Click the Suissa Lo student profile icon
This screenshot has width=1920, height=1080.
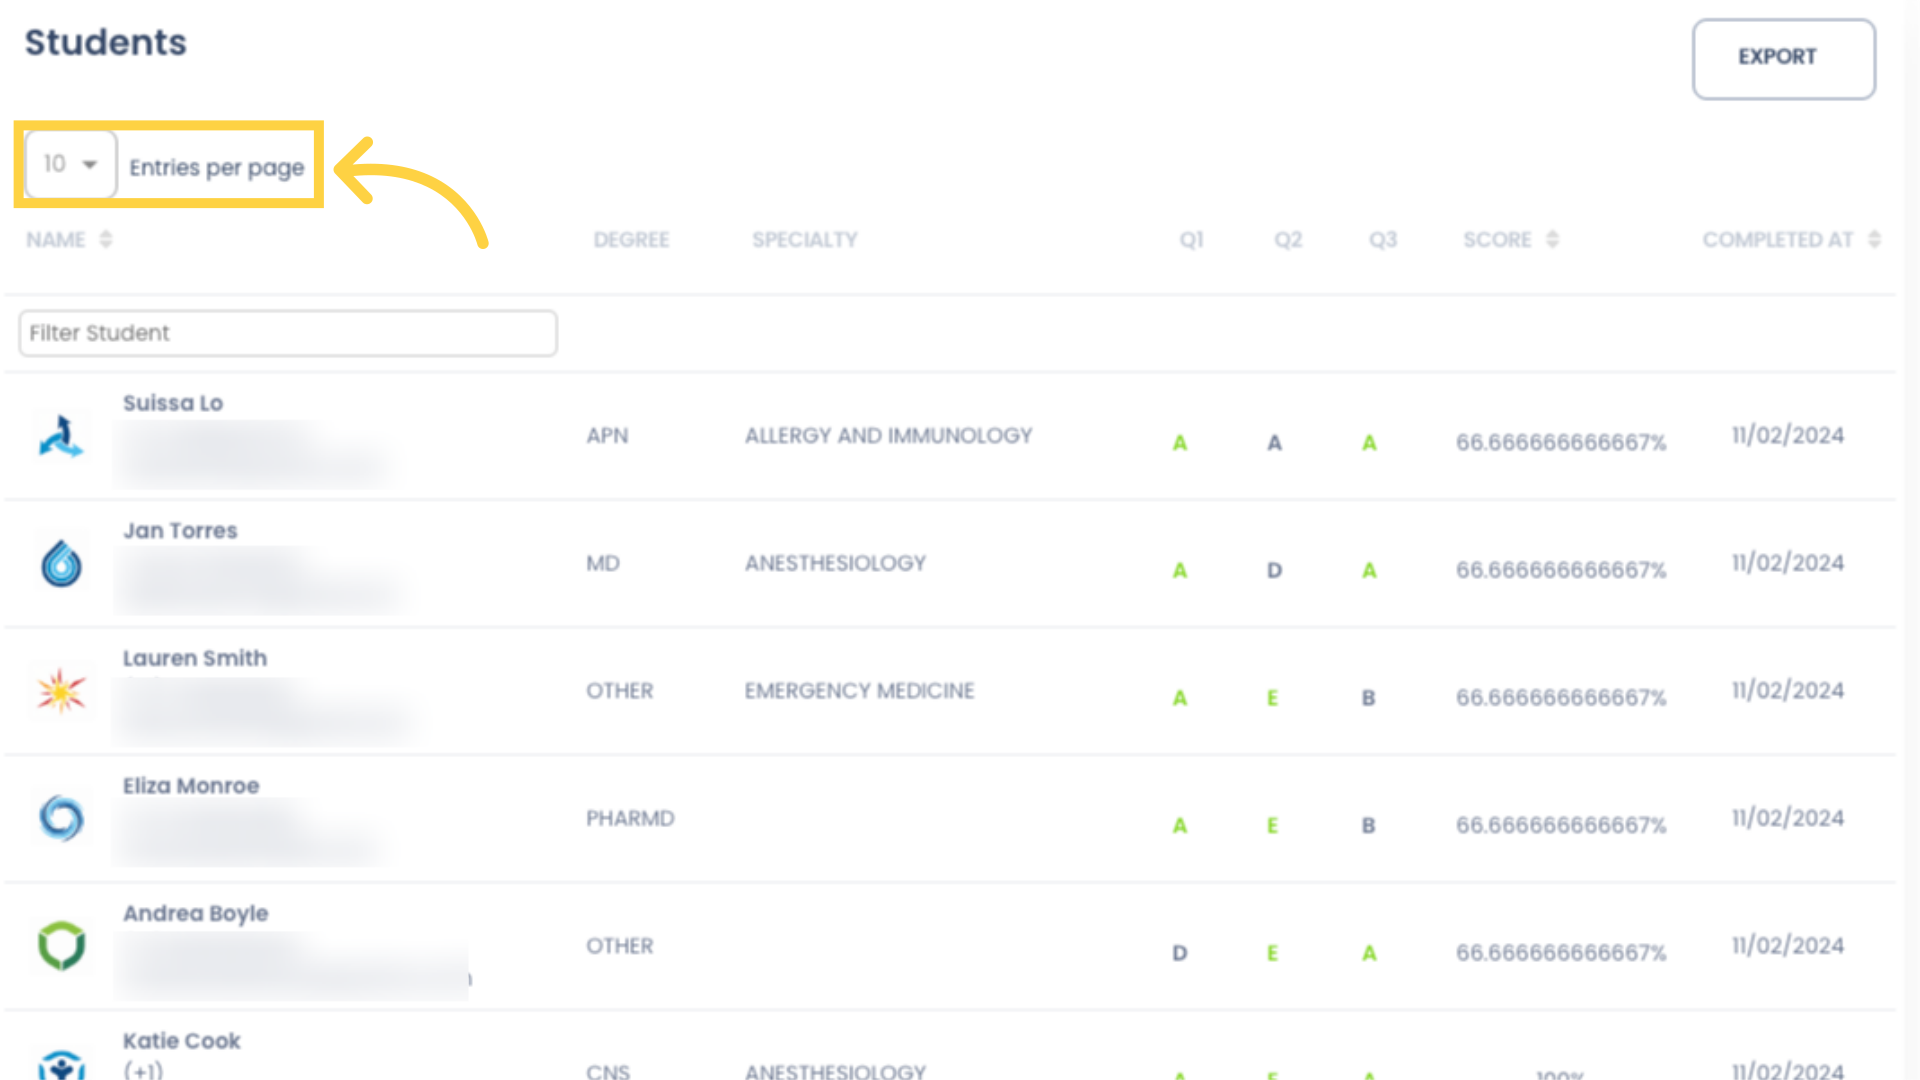(x=61, y=434)
